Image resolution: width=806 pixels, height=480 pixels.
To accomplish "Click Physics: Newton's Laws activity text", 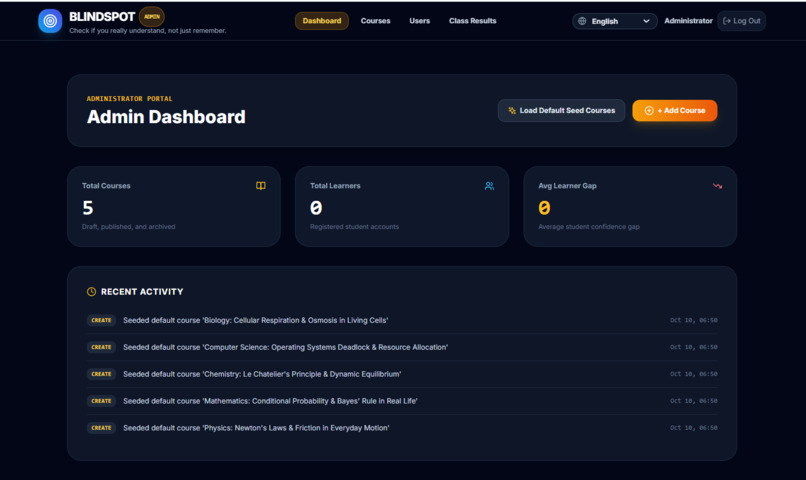I will (256, 428).
